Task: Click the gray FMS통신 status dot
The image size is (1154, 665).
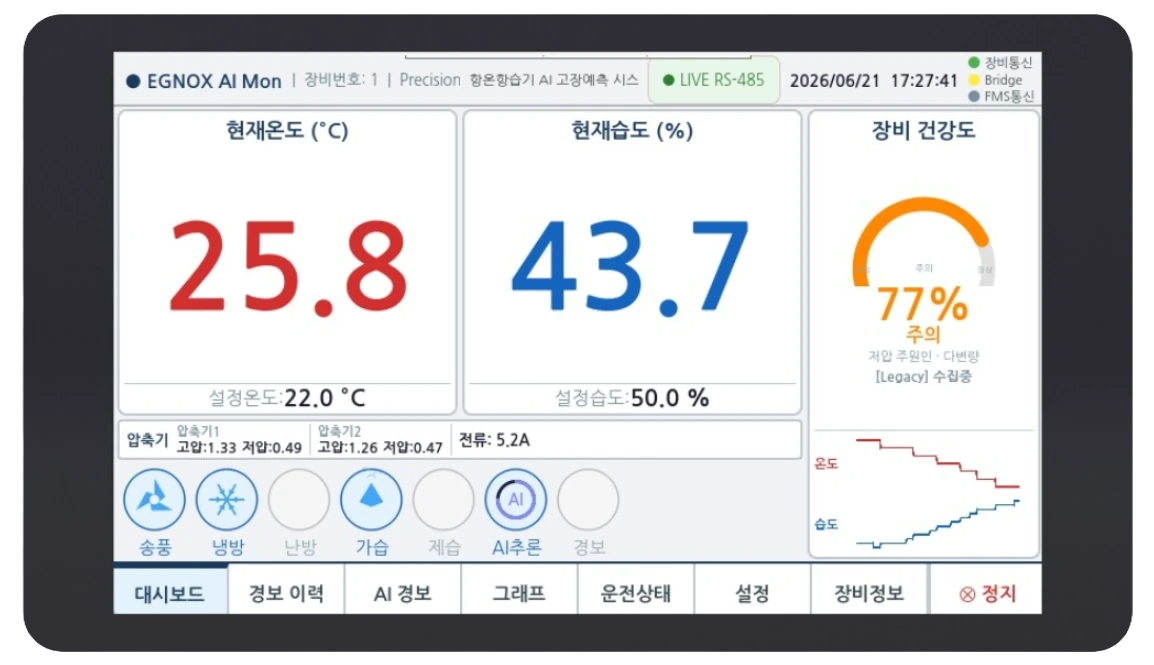Action: tap(974, 96)
